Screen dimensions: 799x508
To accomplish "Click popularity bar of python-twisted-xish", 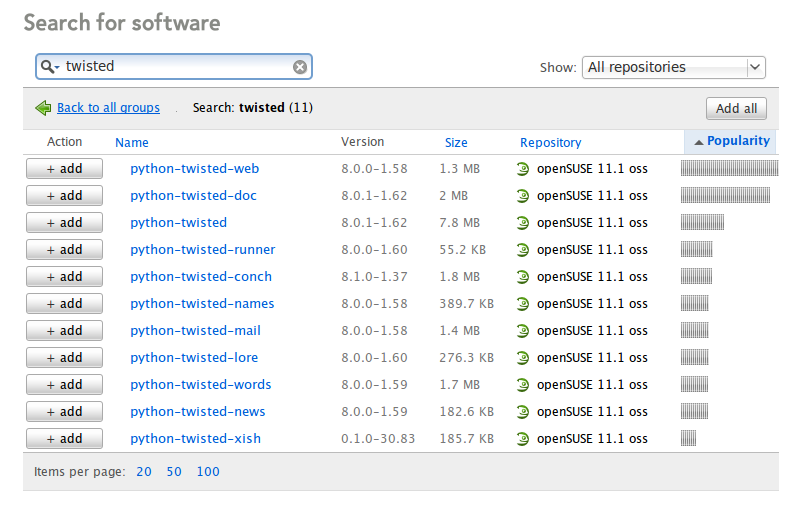I will pyautogui.click(x=688, y=438).
